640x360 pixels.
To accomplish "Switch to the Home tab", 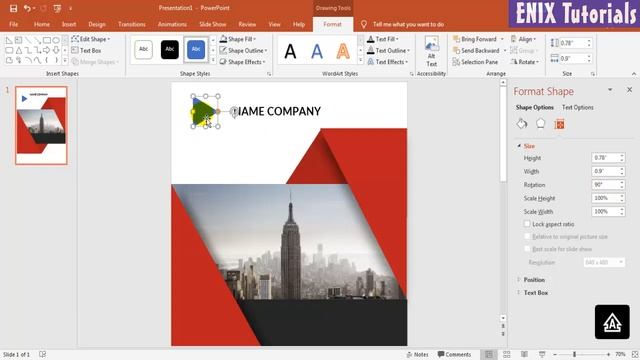I will [x=42, y=24].
